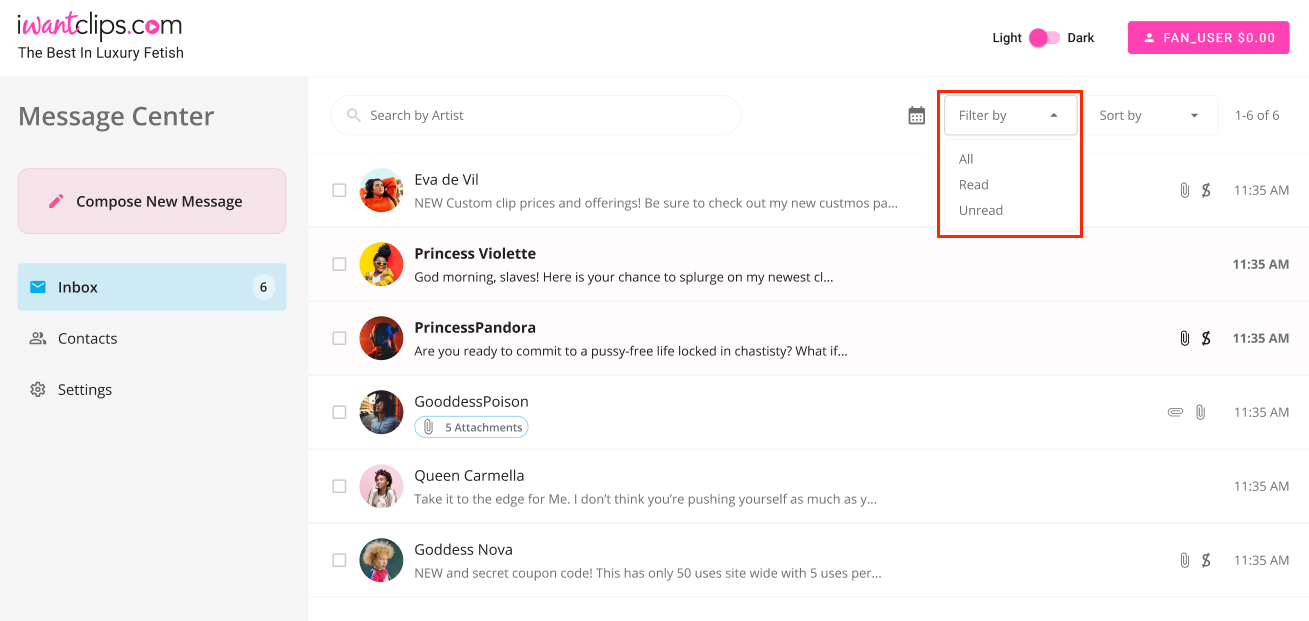Open Goddess Nova's avatar
Screen dimensions: 1309x621
click(x=381, y=560)
